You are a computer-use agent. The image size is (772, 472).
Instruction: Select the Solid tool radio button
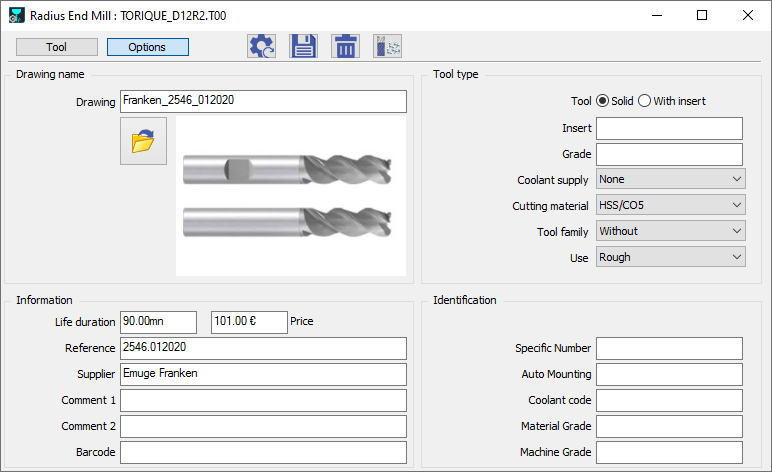click(x=603, y=101)
